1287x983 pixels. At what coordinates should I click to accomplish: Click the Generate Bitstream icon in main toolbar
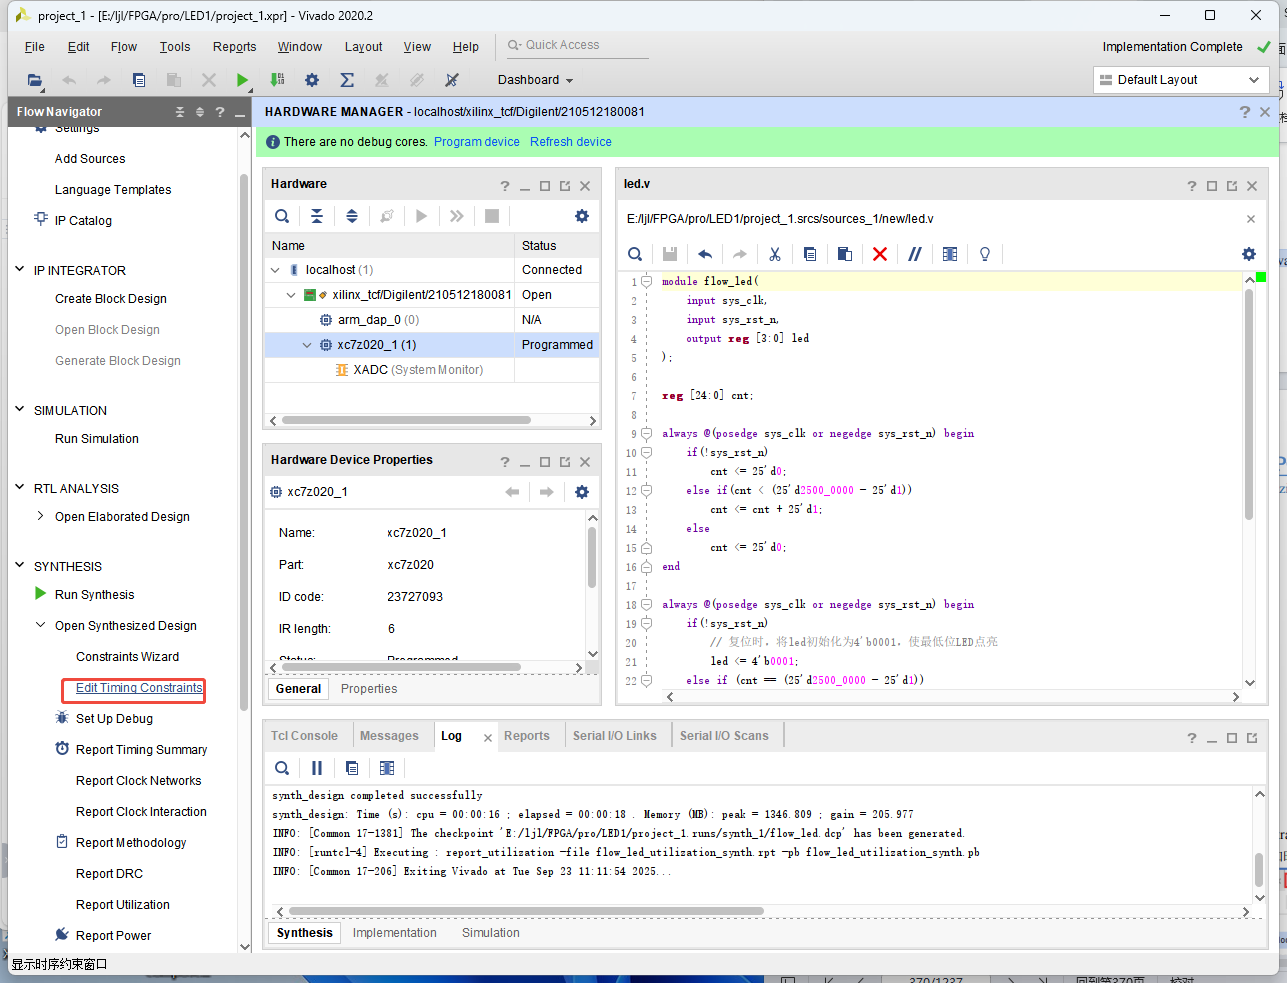tap(277, 80)
